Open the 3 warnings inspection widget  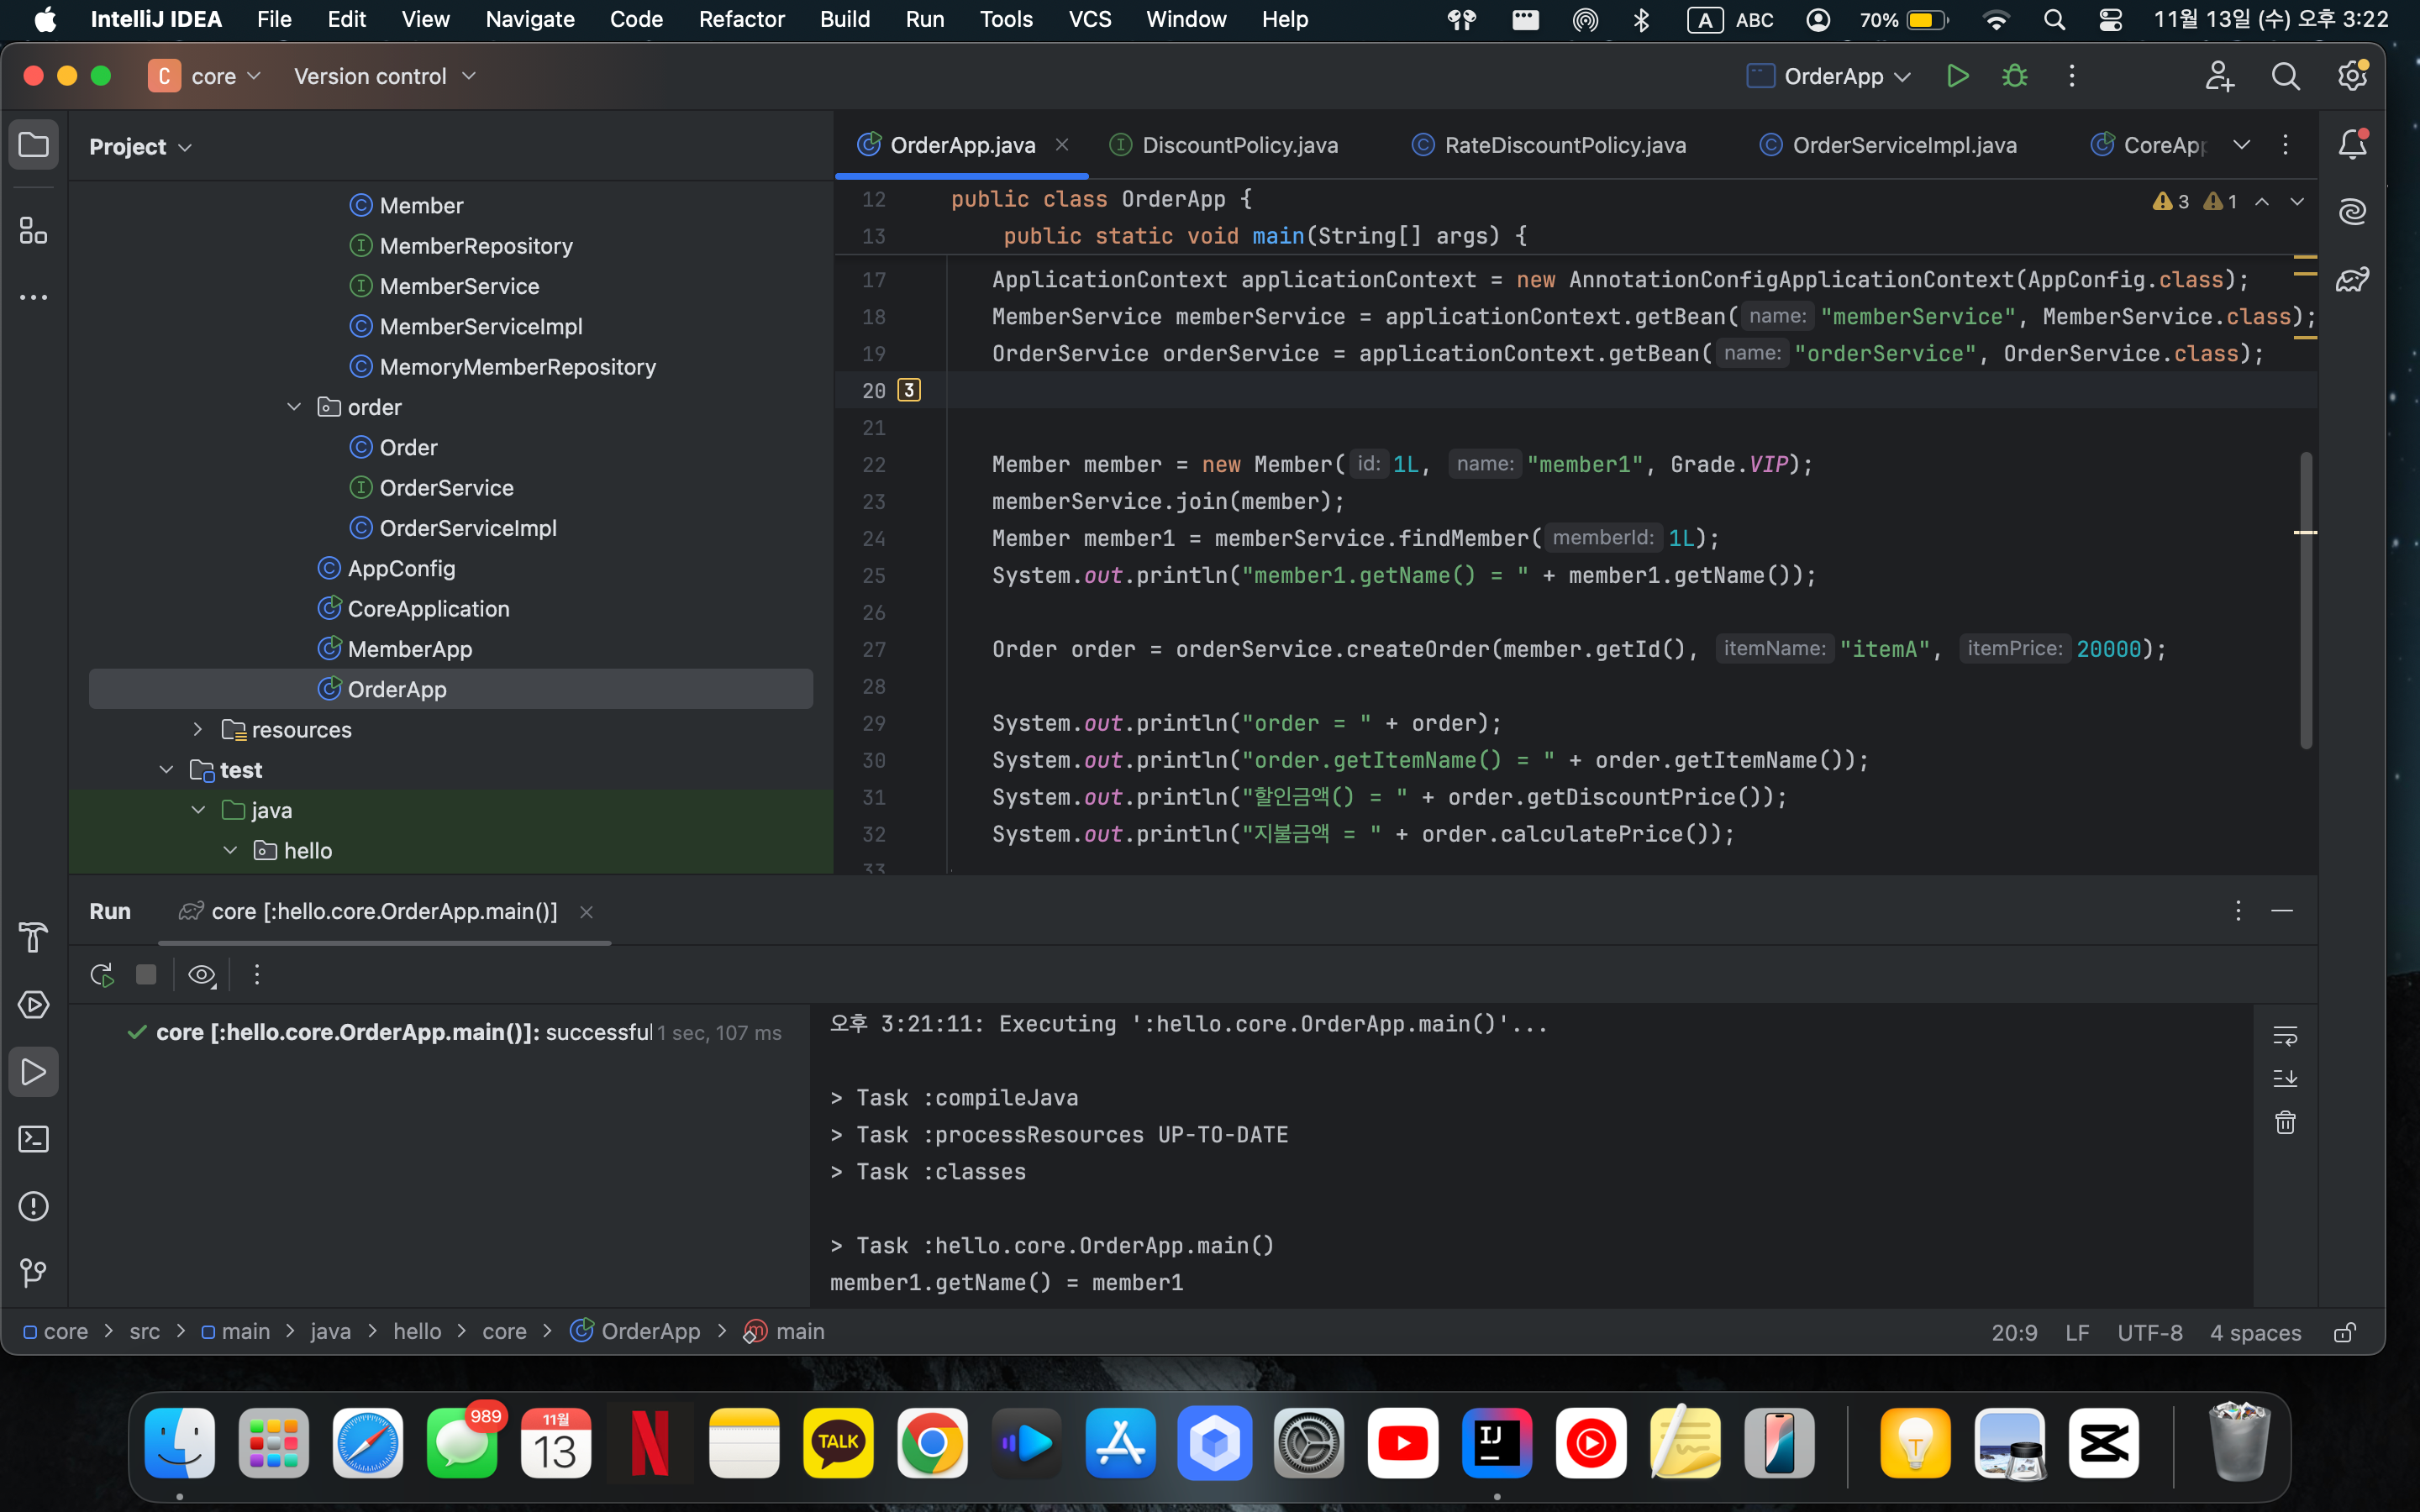click(x=2171, y=202)
